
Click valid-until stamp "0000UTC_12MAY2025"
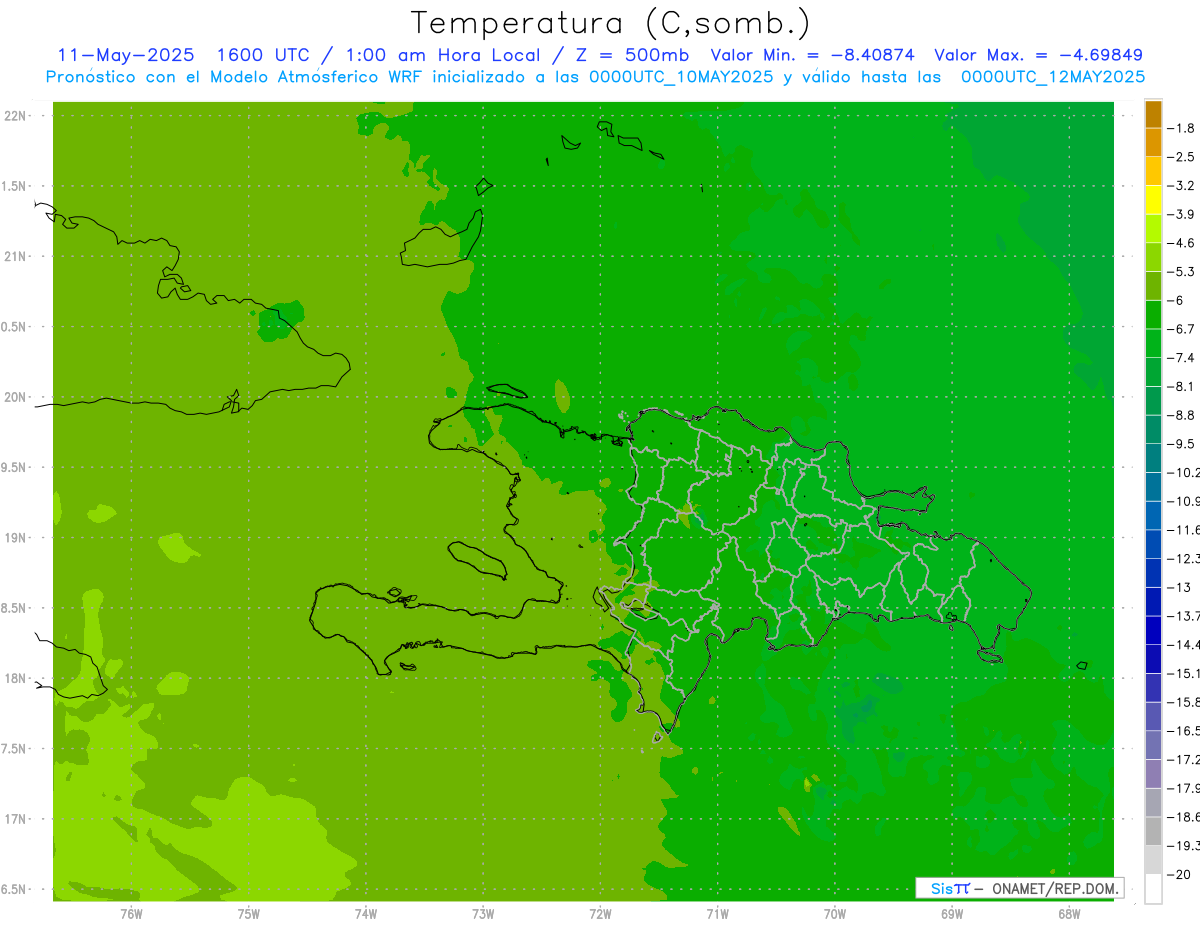[x=1053, y=77]
